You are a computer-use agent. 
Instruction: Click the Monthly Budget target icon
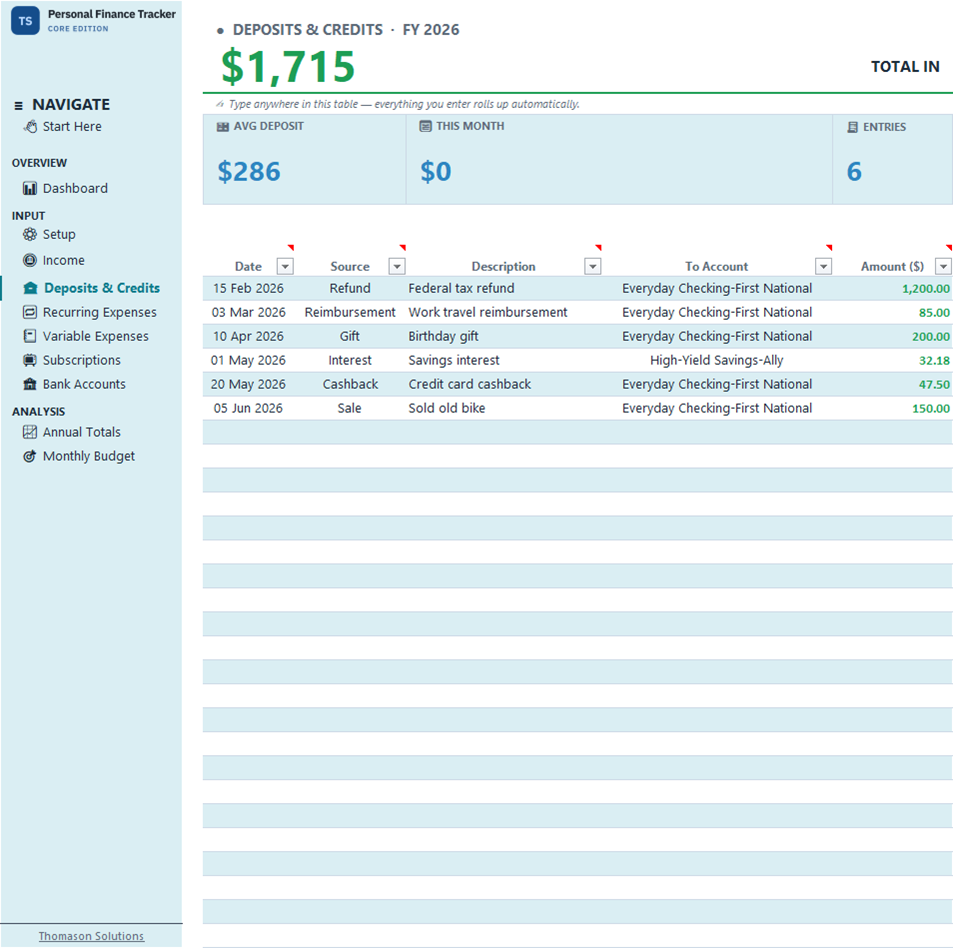(30, 456)
